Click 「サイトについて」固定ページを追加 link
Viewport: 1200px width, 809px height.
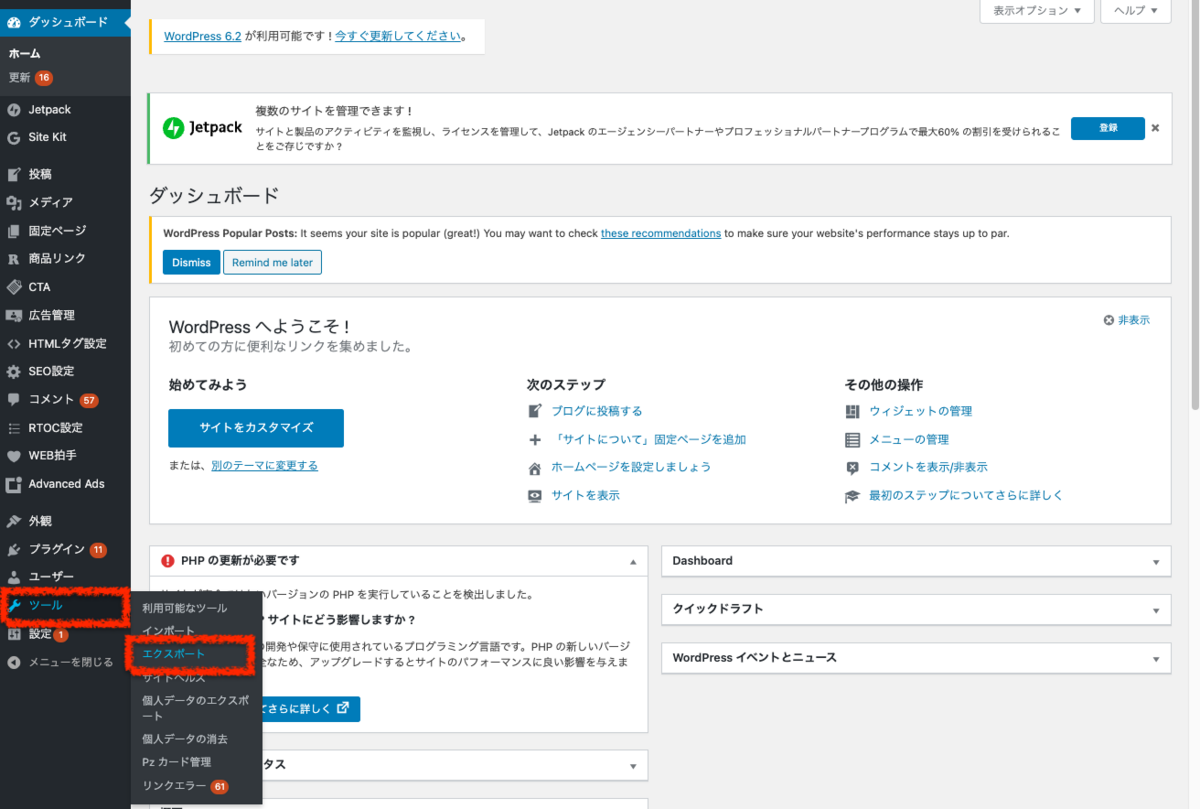649,439
